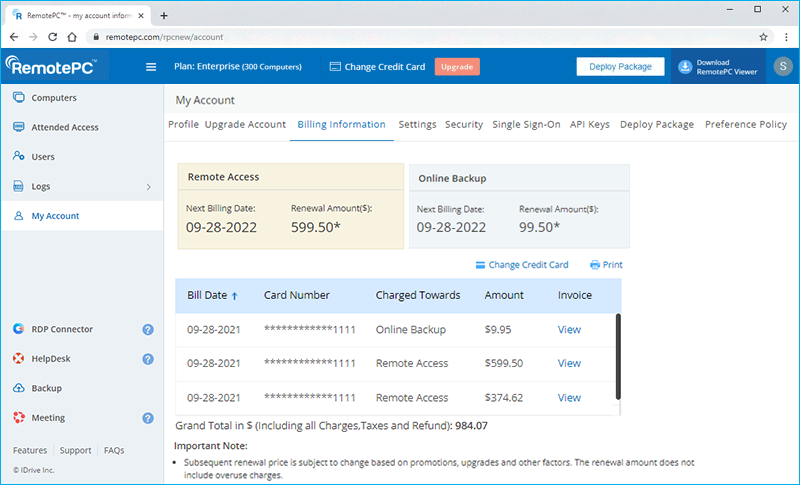
Task: Click the Deploy Package header button
Action: coord(620,66)
